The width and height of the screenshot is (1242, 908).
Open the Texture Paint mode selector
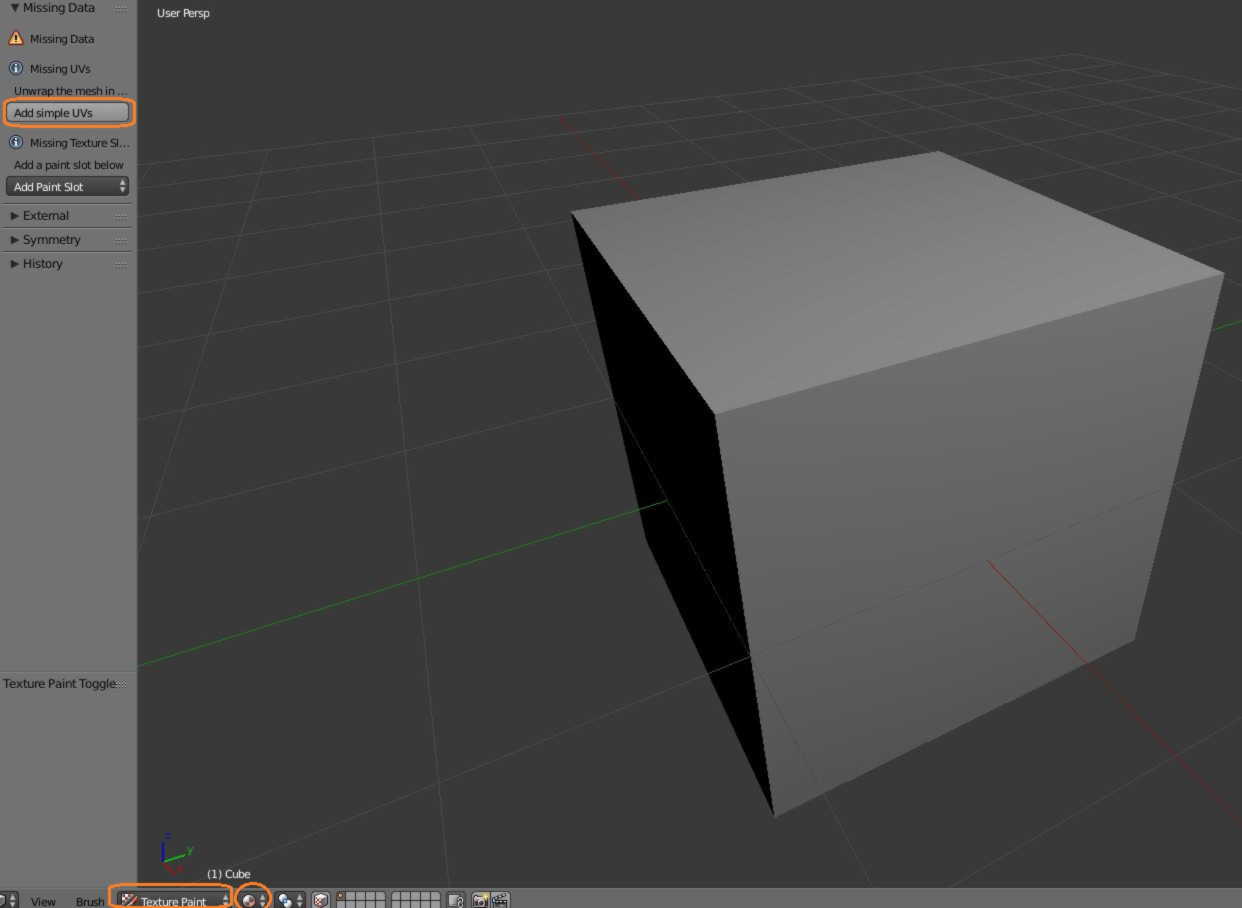[172, 900]
